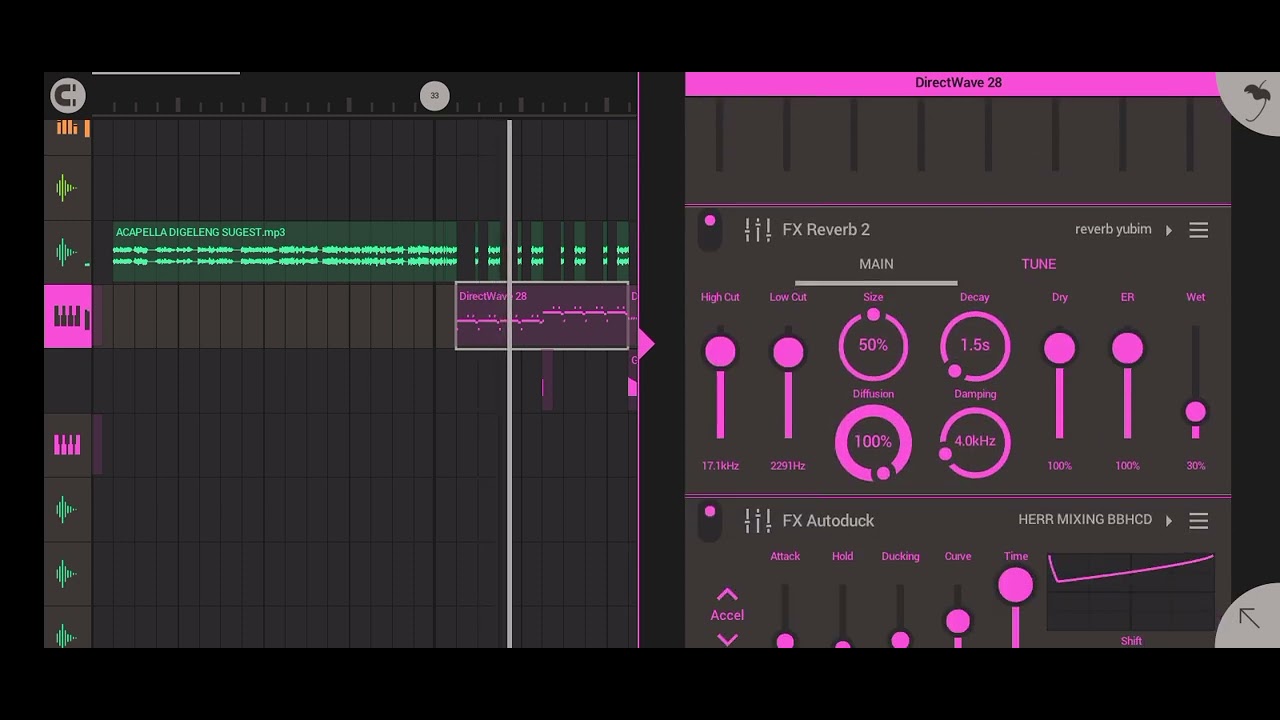Select the ACAPELLA audio track waveform icon
Viewport: 1280px width, 720px height.
point(67,252)
